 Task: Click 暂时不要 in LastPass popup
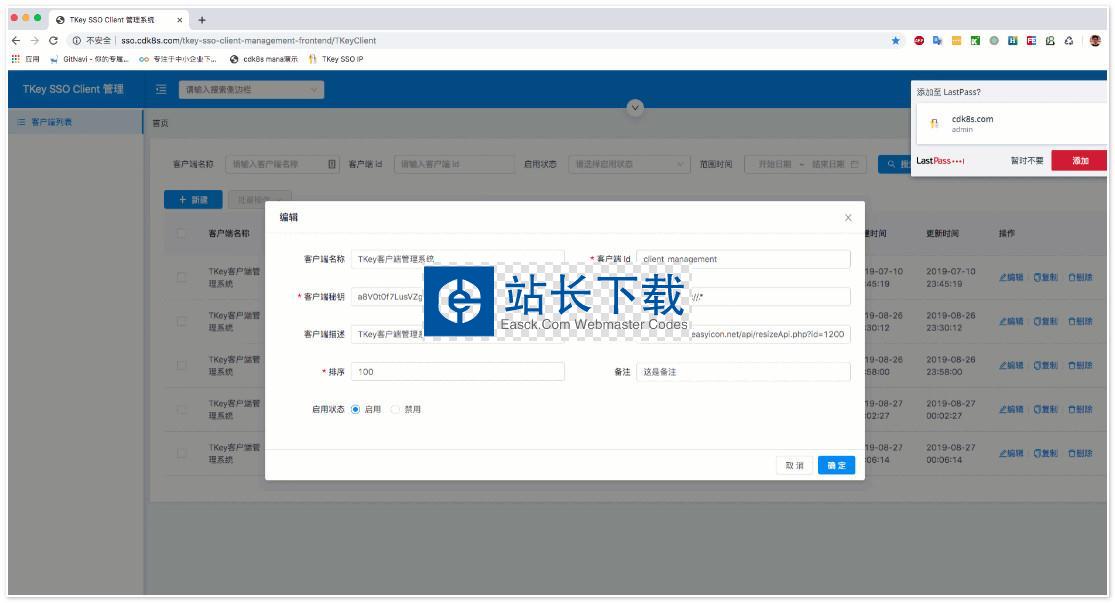pyautogui.click(x=1027, y=161)
